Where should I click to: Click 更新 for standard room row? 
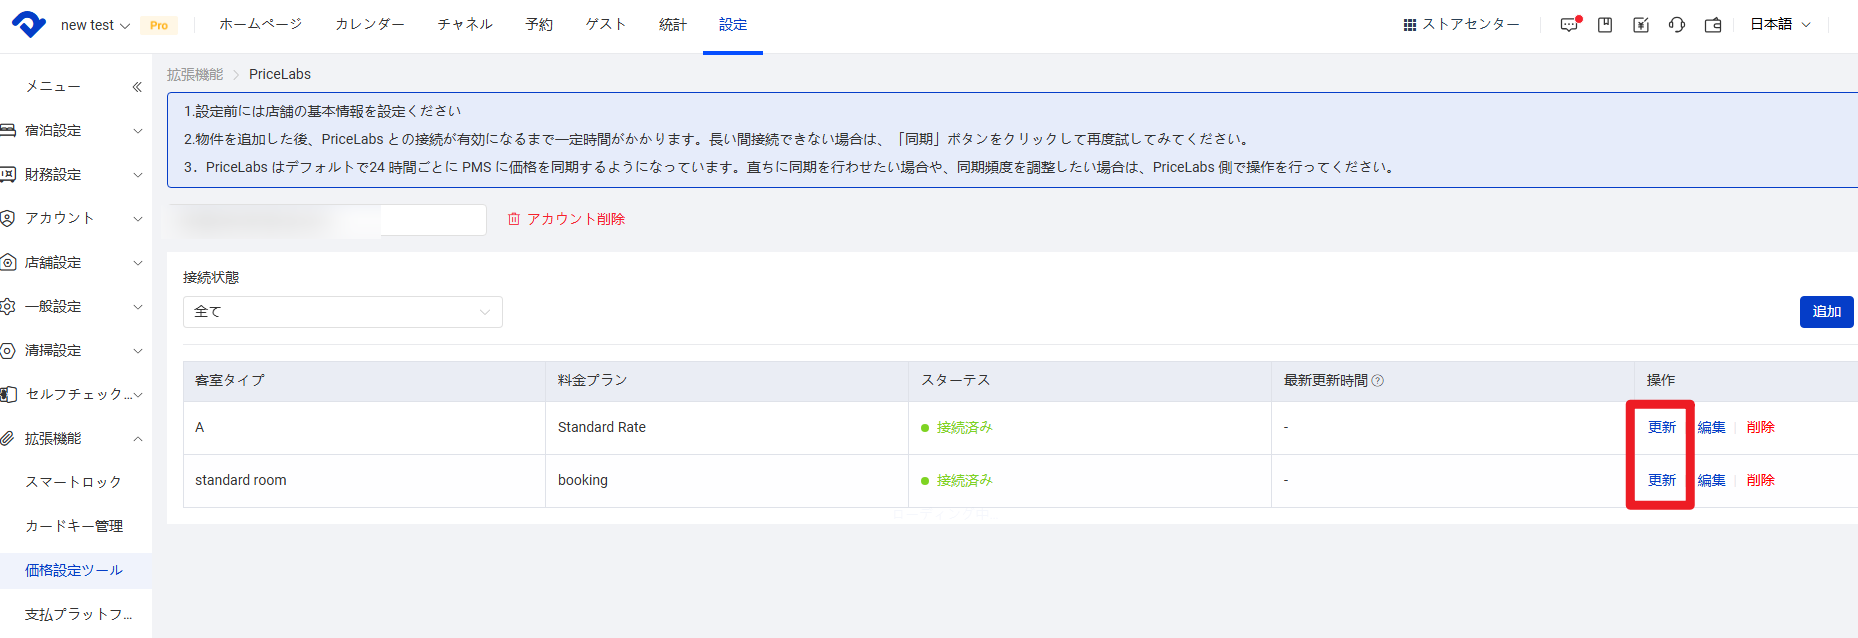[x=1662, y=480]
